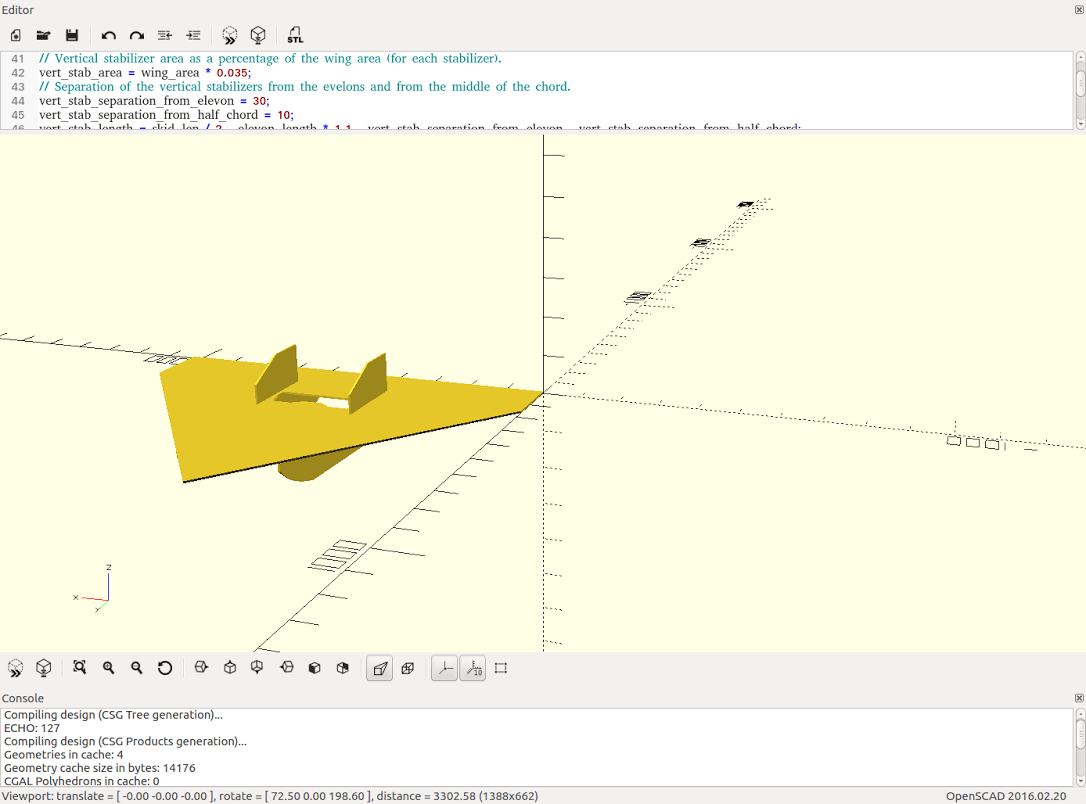The height and width of the screenshot is (804, 1086).
Task: Switch to the Bottom view
Action: [257, 668]
